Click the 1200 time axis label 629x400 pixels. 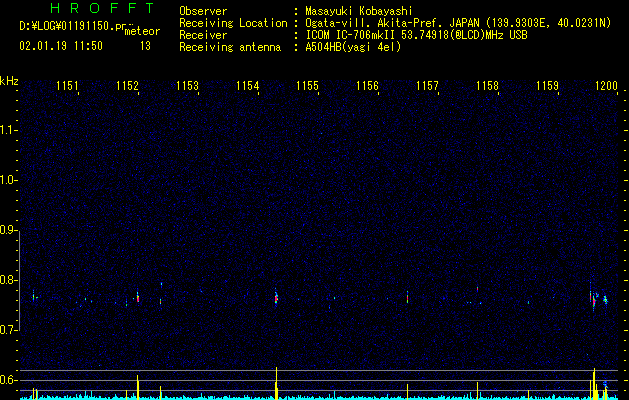(x=607, y=86)
